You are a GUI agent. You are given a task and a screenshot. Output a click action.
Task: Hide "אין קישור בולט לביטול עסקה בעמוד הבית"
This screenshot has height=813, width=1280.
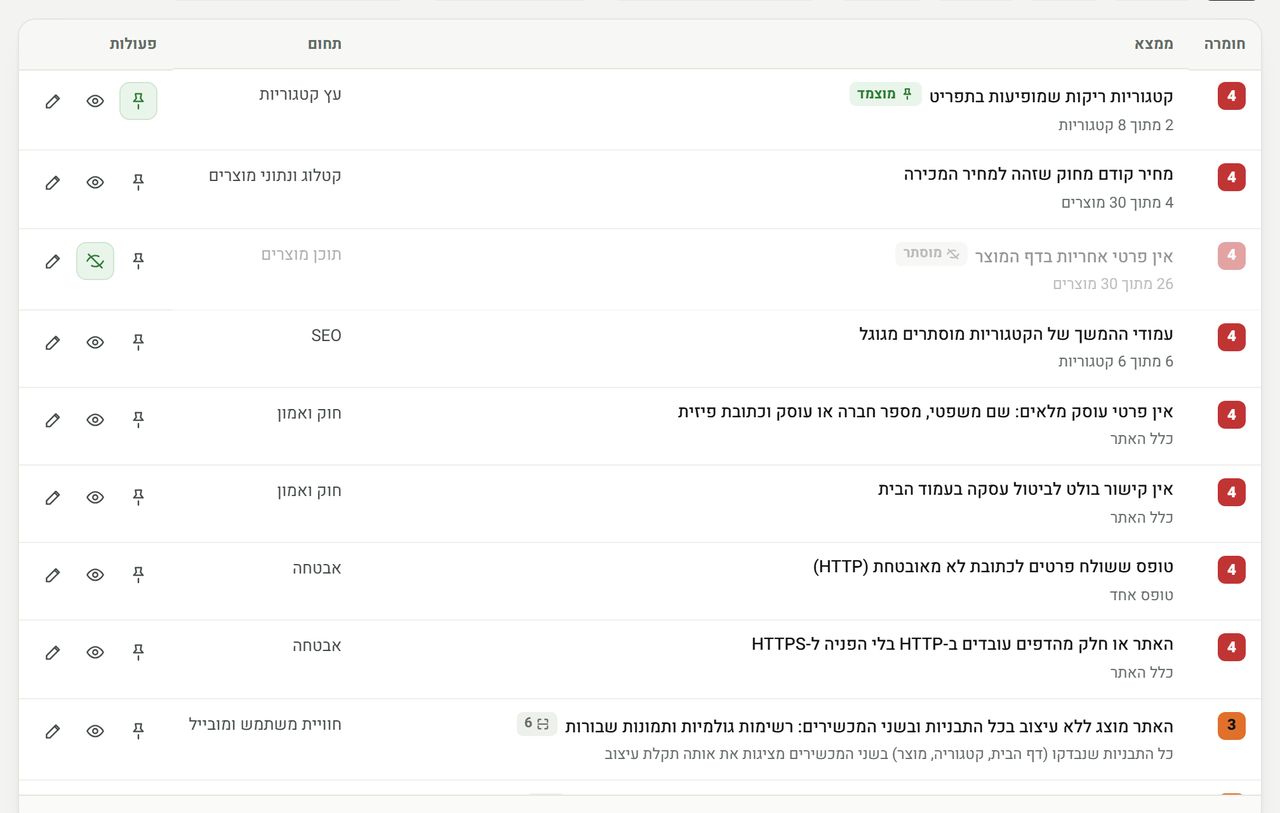pos(95,497)
